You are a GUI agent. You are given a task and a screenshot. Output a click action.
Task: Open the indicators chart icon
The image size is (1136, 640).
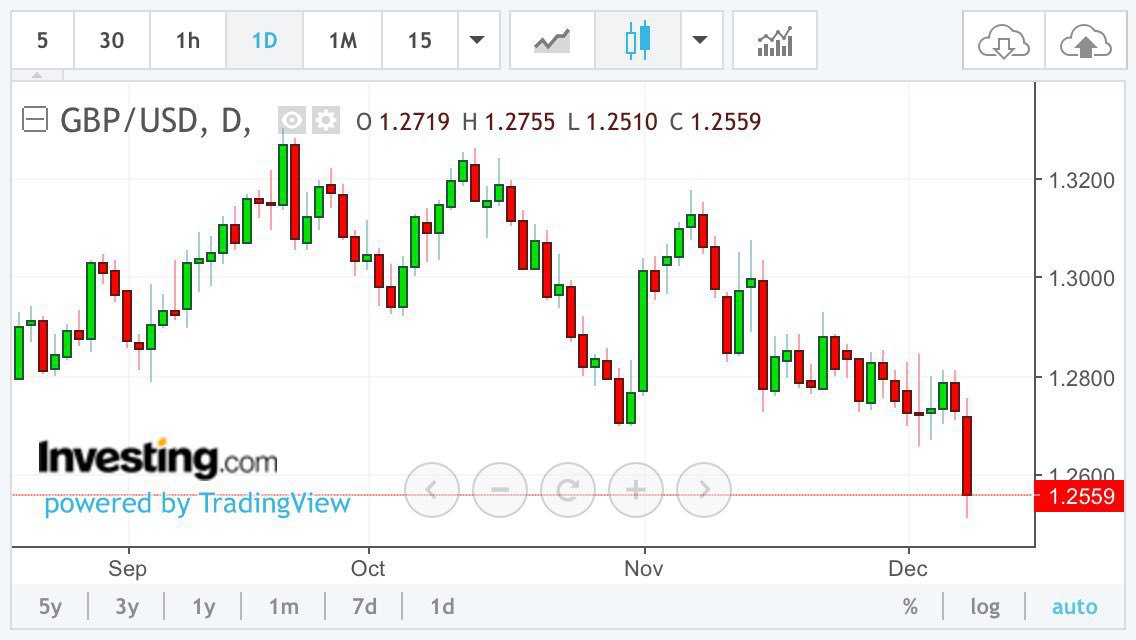click(x=775, y=41)
